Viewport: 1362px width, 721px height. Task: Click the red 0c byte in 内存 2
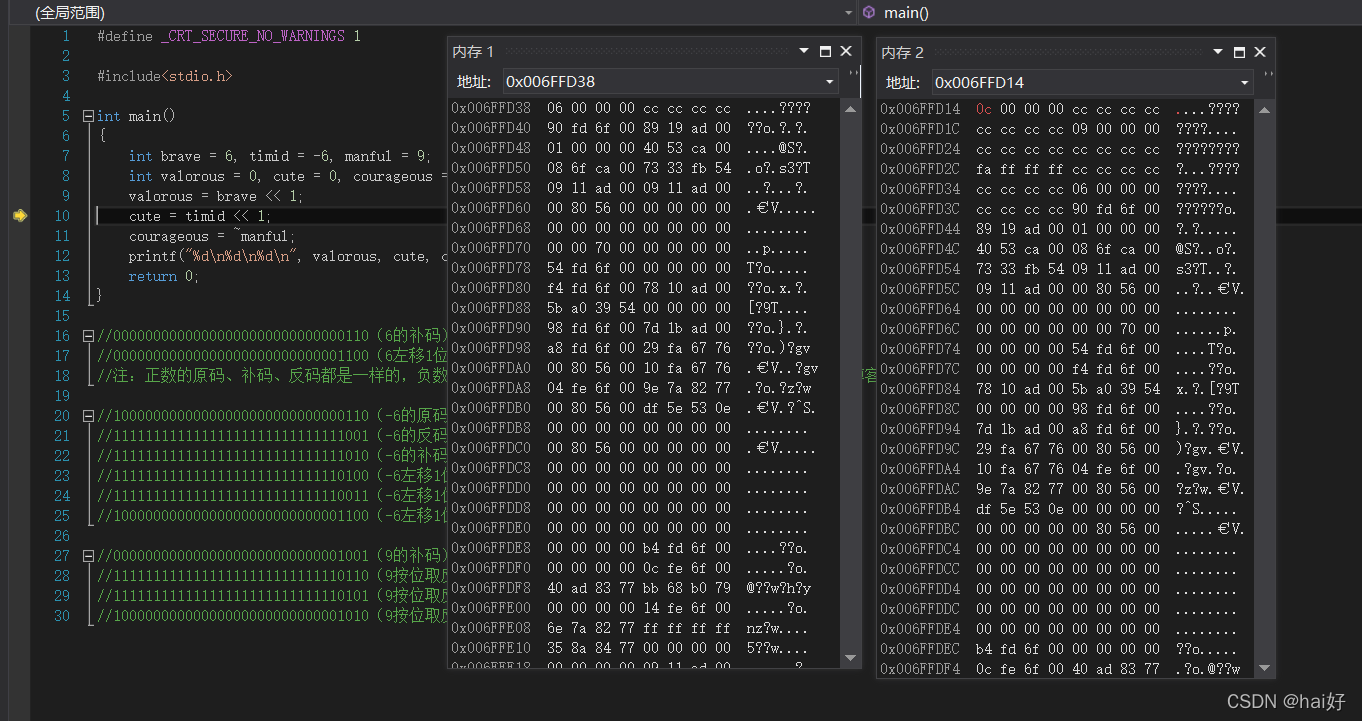[x=984, y=109]
